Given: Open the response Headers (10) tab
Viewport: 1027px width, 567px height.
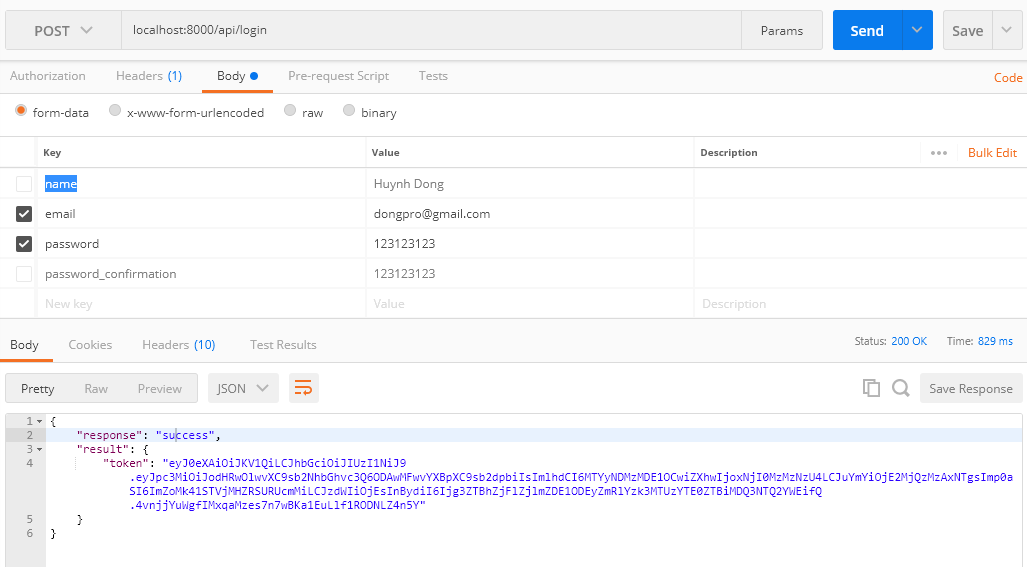Looking at the screenshot, I should pos(179,345).
